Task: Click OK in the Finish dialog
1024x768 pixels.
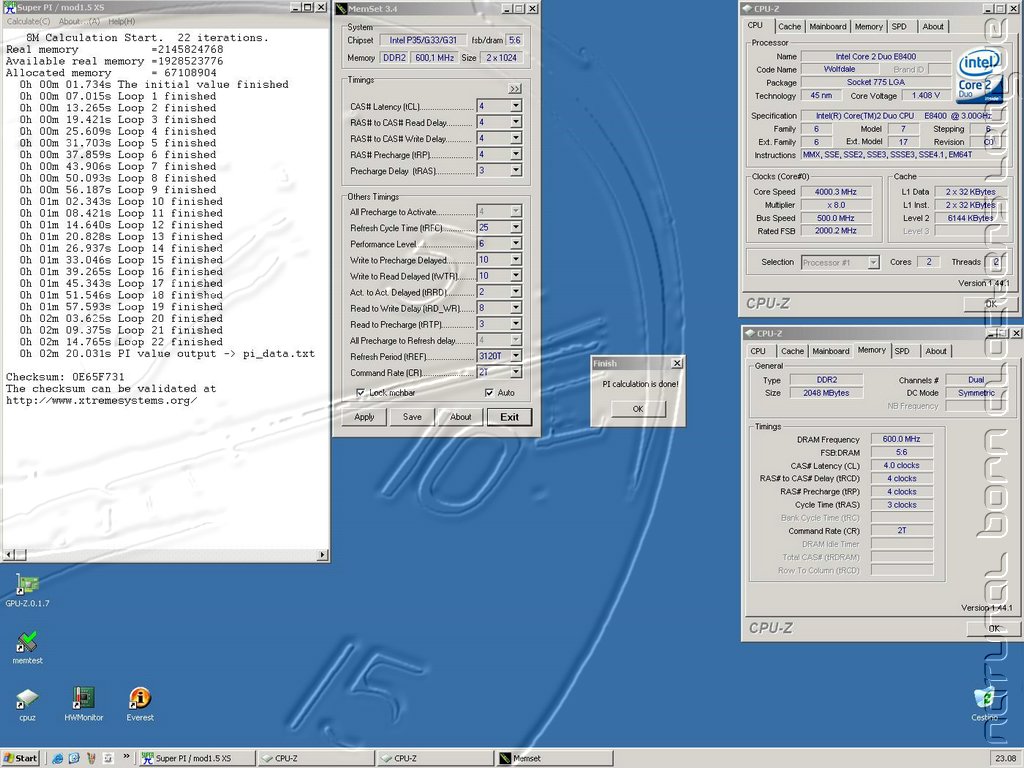Action: pyautogui.click(x=638, y=409)
